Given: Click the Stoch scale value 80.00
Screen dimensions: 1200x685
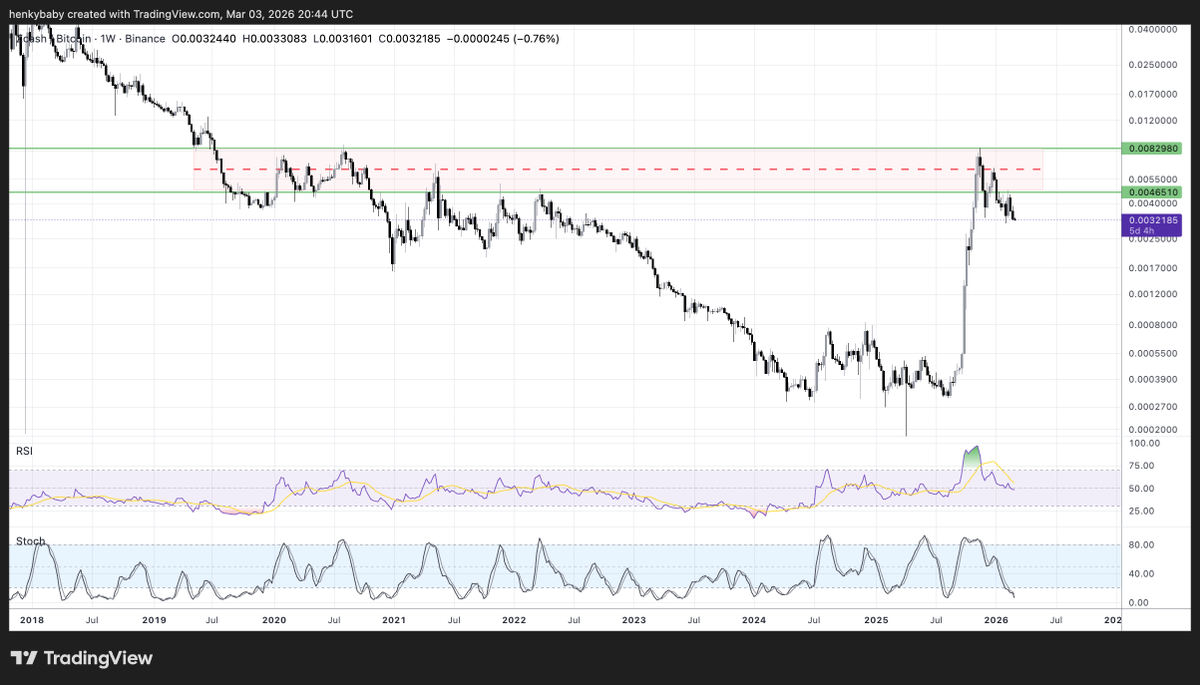Looking at the screenshot, I should 1143,545.
